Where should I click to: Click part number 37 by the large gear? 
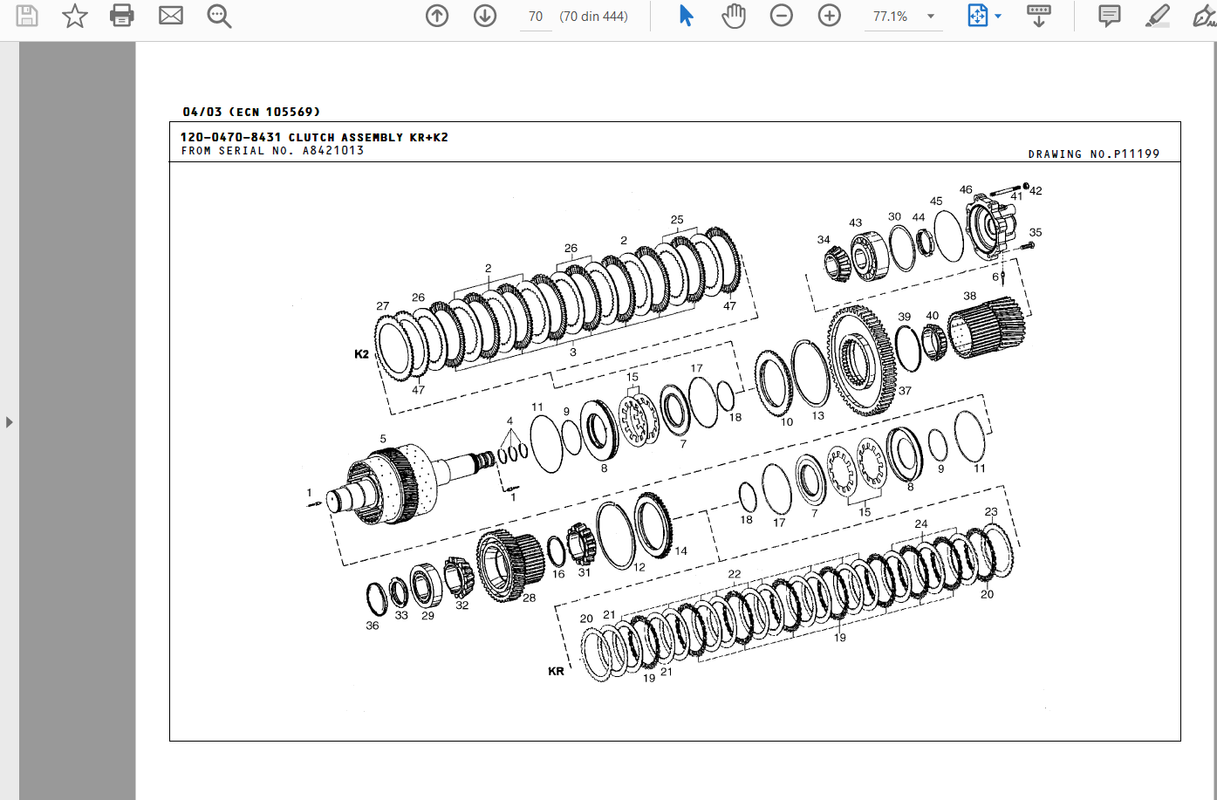905,391
